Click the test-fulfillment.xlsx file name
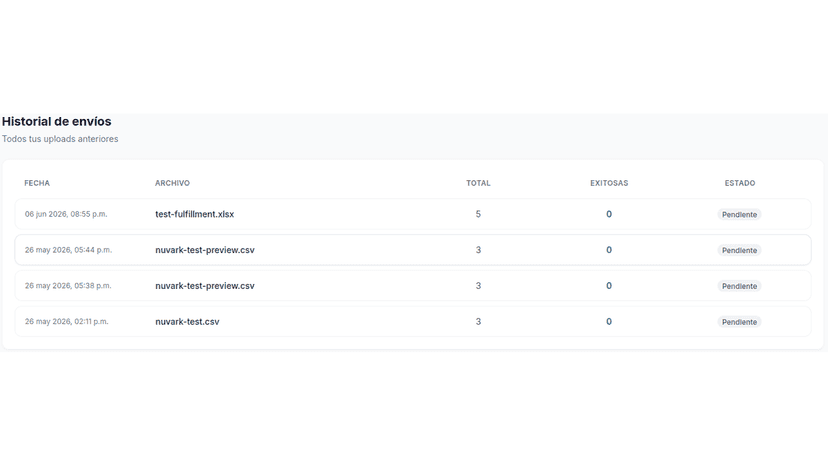 (x=194, y=214)
